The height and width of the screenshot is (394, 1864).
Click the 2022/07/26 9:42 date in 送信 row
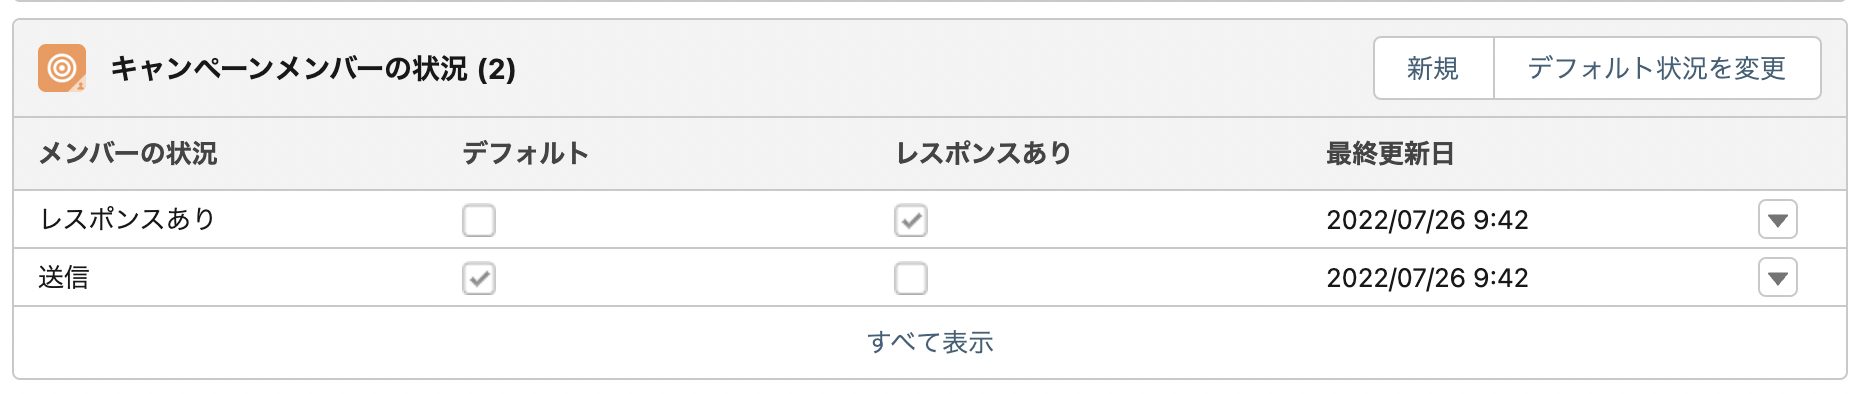click(1427, 278)
